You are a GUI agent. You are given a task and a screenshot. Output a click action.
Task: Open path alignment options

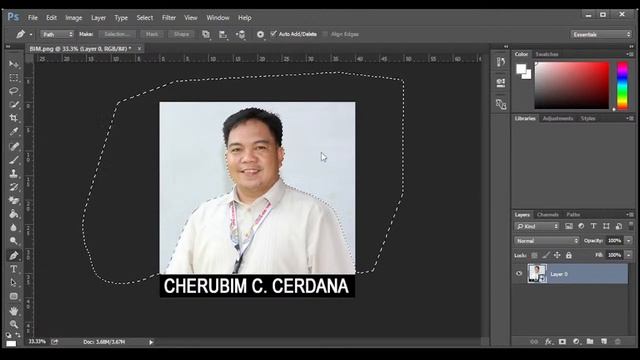223,35
